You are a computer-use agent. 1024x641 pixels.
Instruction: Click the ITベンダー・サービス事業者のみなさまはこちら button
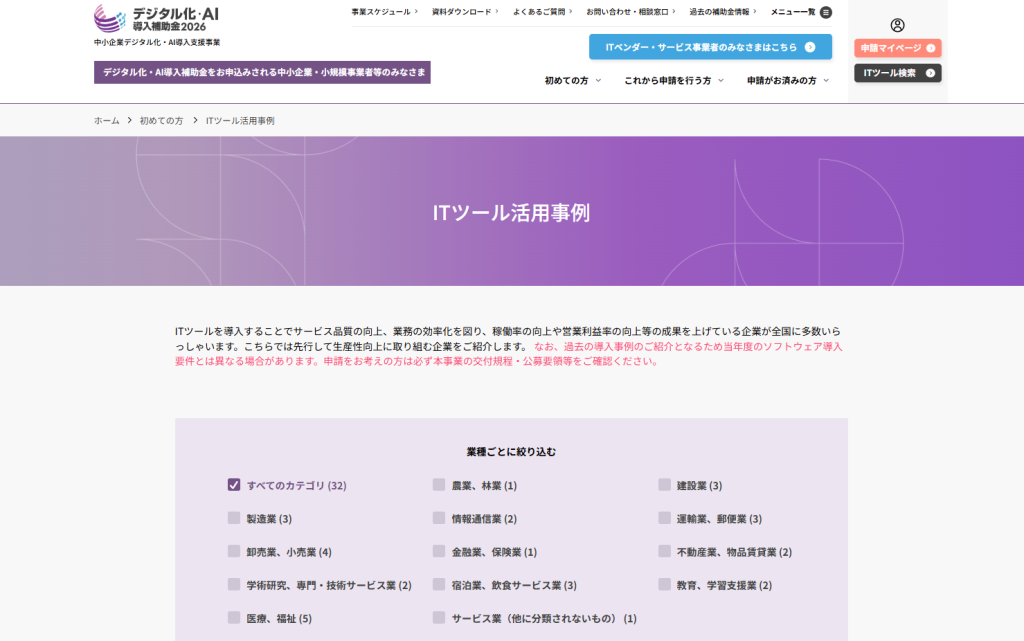pos(707,46)
